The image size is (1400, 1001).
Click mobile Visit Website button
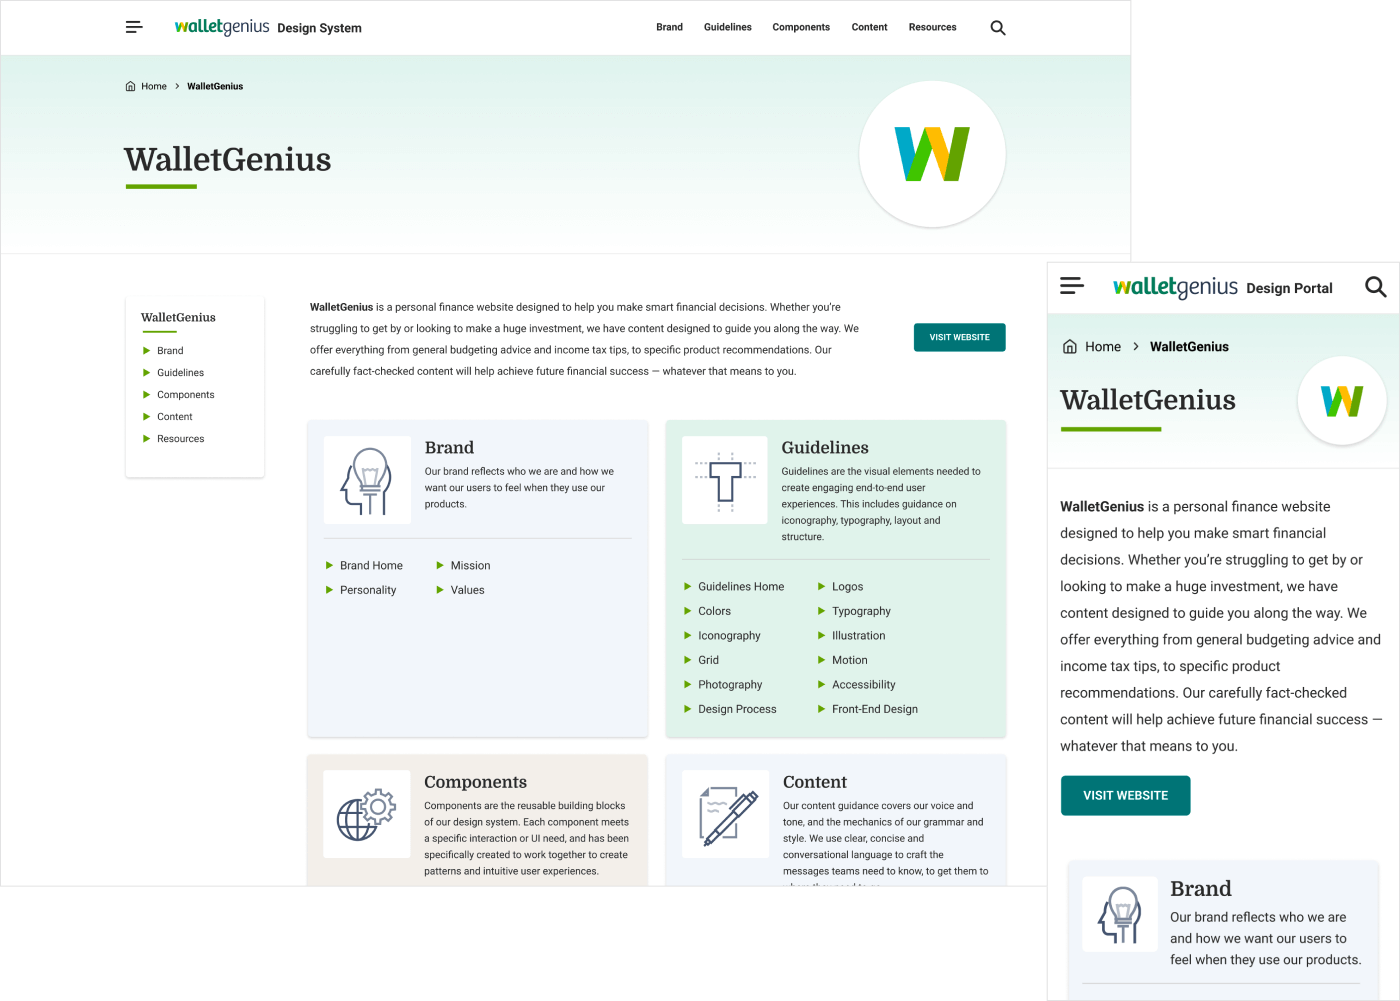point(1125,795)
